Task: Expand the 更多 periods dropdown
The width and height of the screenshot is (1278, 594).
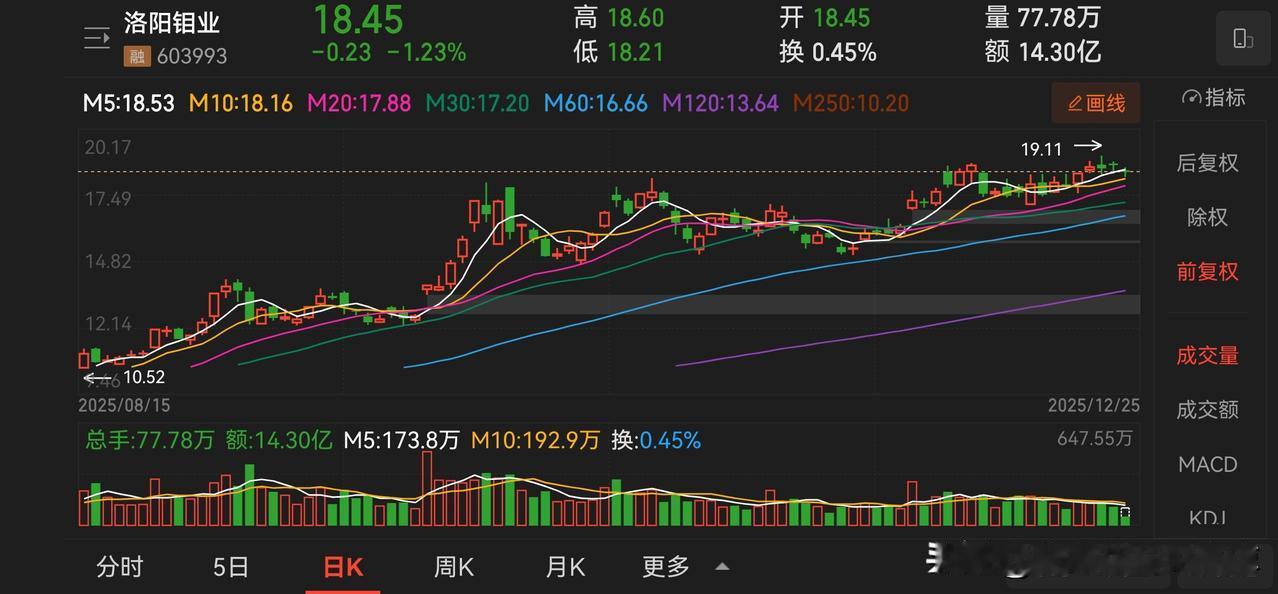Action: pos(685,567)
